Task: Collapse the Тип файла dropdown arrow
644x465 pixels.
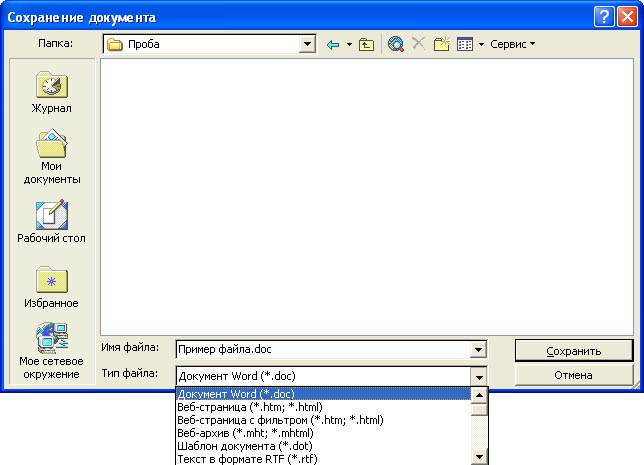Action: [x=479, y=376]
